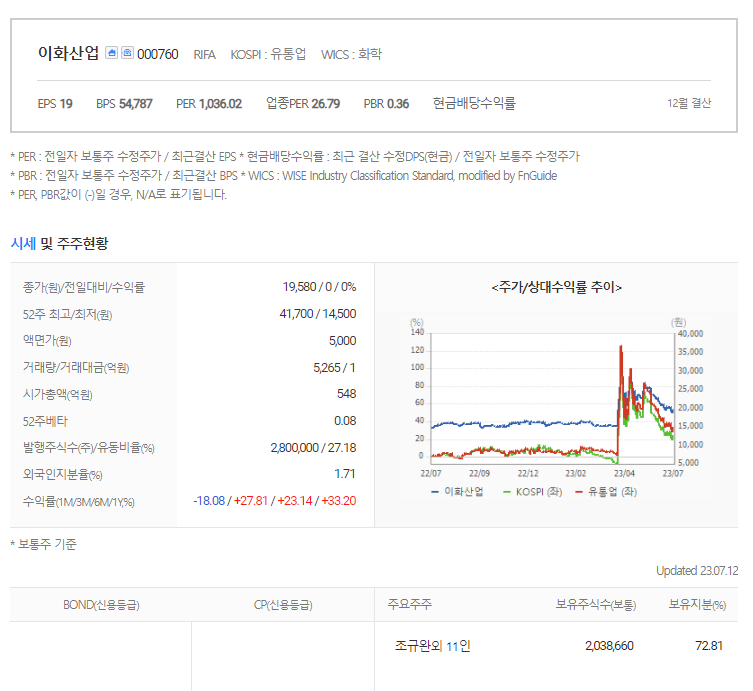Click the 및 주주현황 section heading
753x691 pixels.
click(74, 243)
